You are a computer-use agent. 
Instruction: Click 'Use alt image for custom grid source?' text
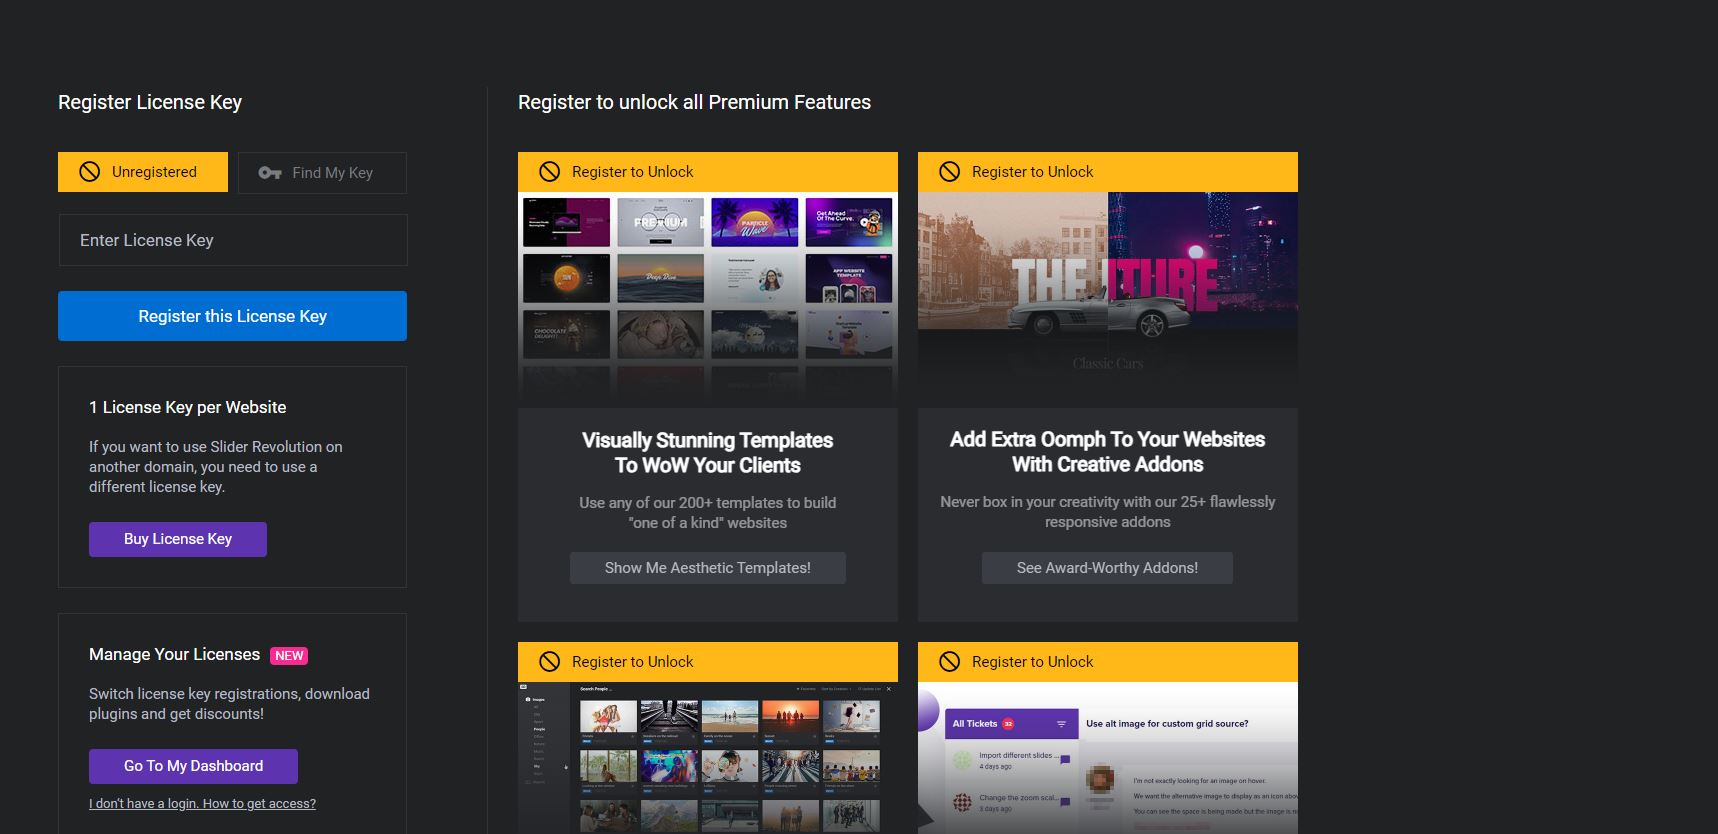click(1167, 724)
